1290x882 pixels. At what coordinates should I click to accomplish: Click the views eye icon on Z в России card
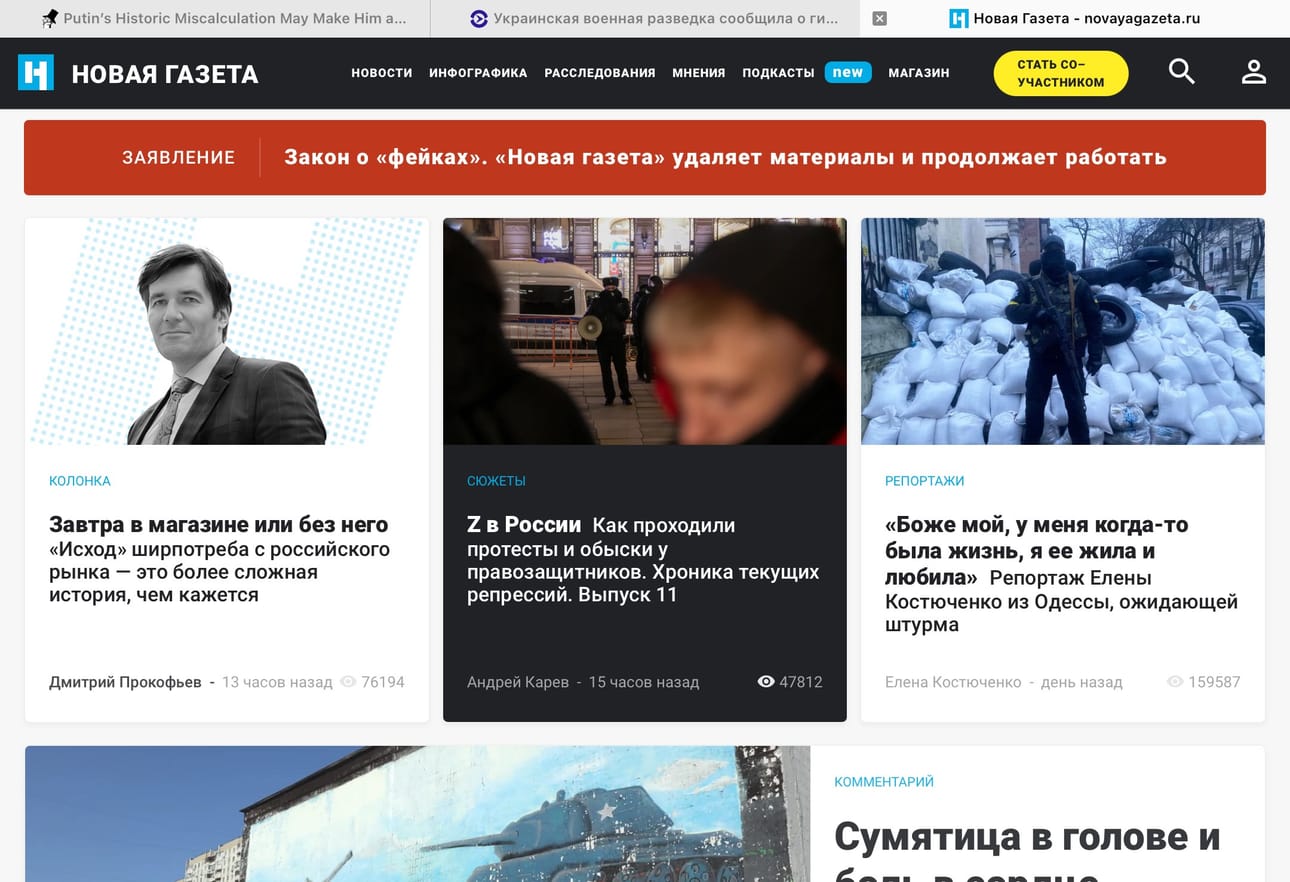point(766,682)
